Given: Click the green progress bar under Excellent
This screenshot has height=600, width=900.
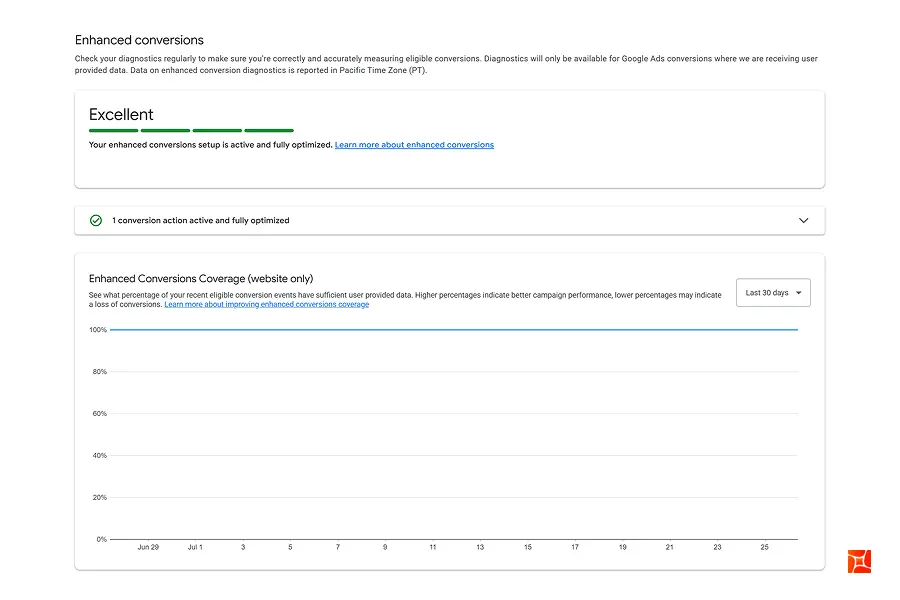Looking at the screenshot, I should pos(191,131).
